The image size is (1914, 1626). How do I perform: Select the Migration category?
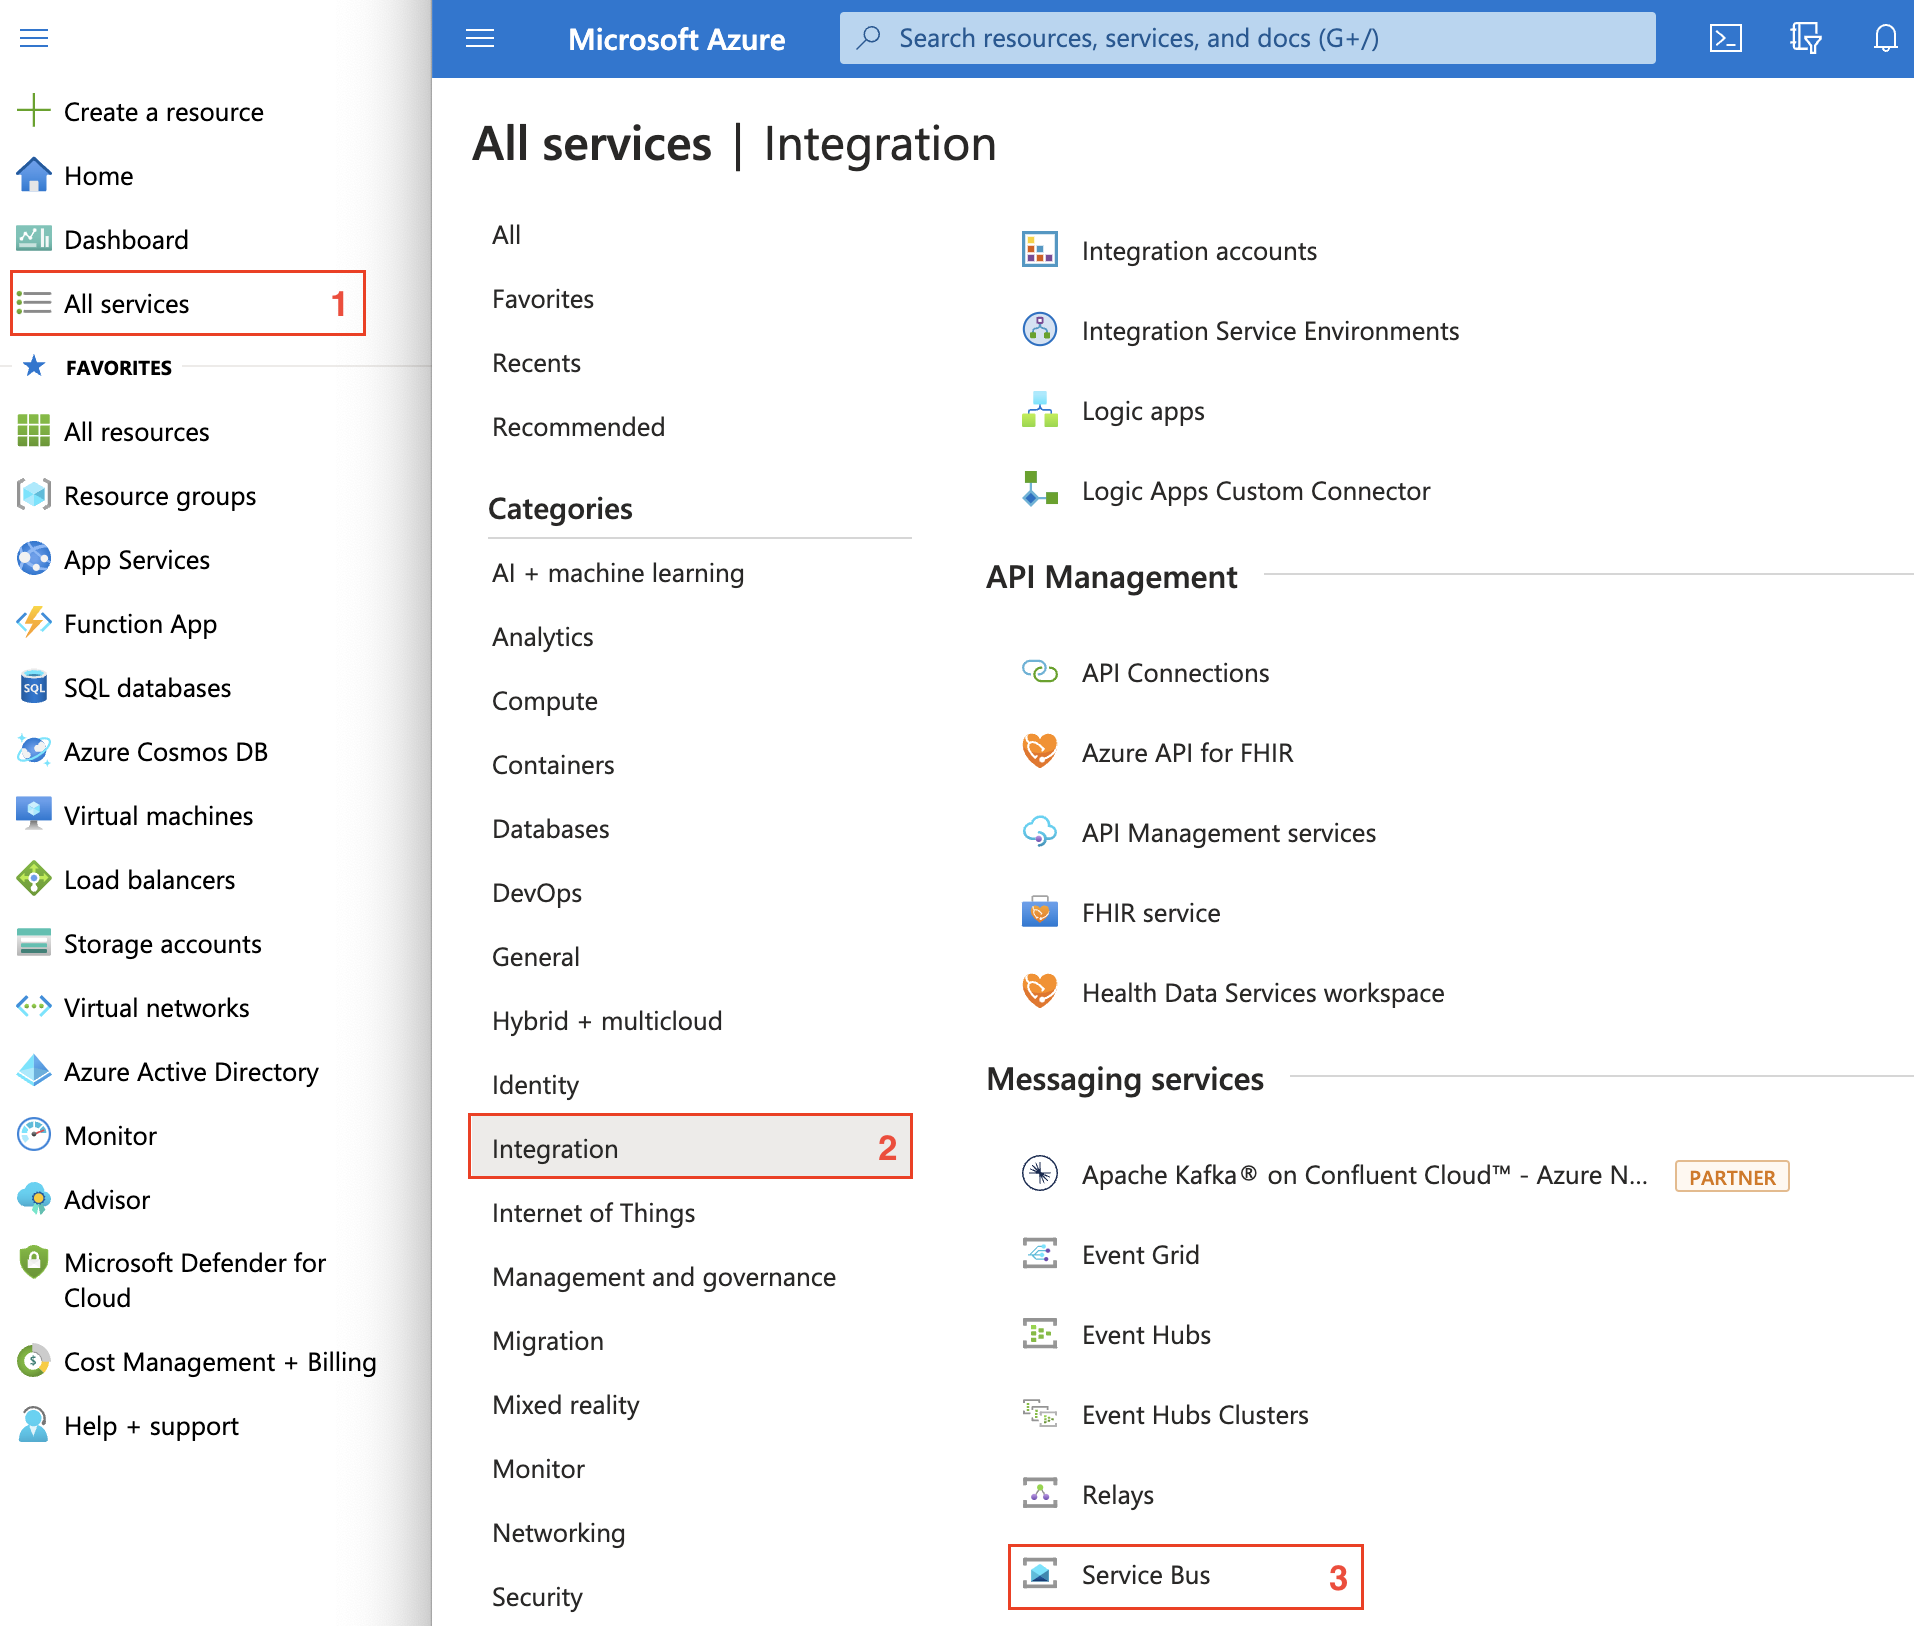pyautogui.click(x=548, y=1341)
